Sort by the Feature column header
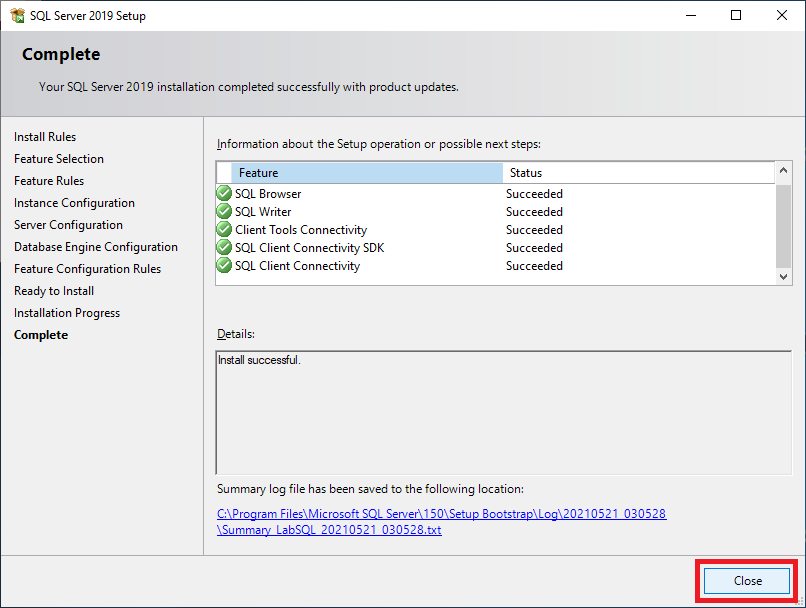This screenshot has height=608, width=806. click(x=366, y=173)
